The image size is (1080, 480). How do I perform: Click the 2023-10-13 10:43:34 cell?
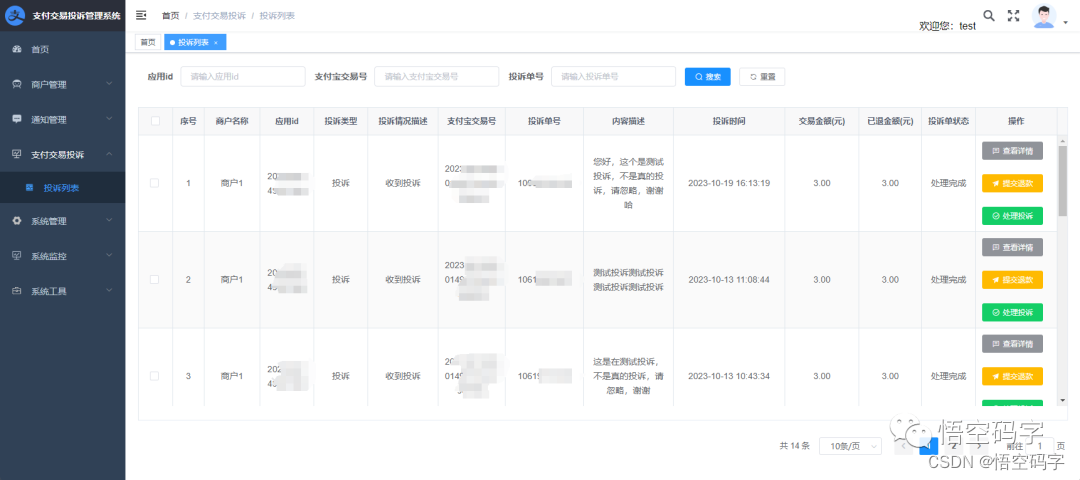tap(729, 376)
